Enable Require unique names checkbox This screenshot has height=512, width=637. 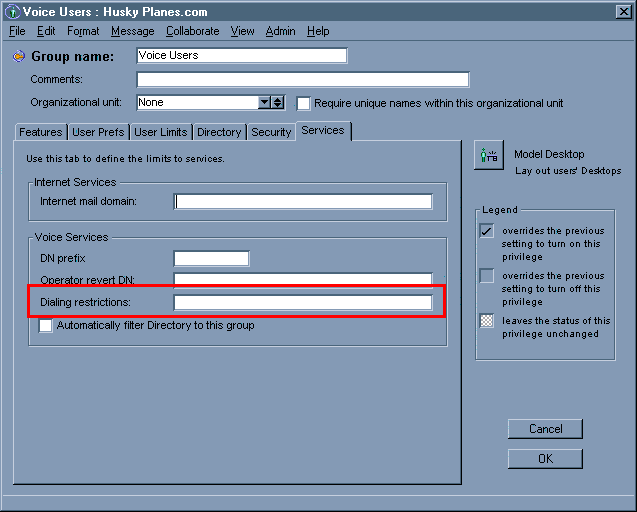304,103
